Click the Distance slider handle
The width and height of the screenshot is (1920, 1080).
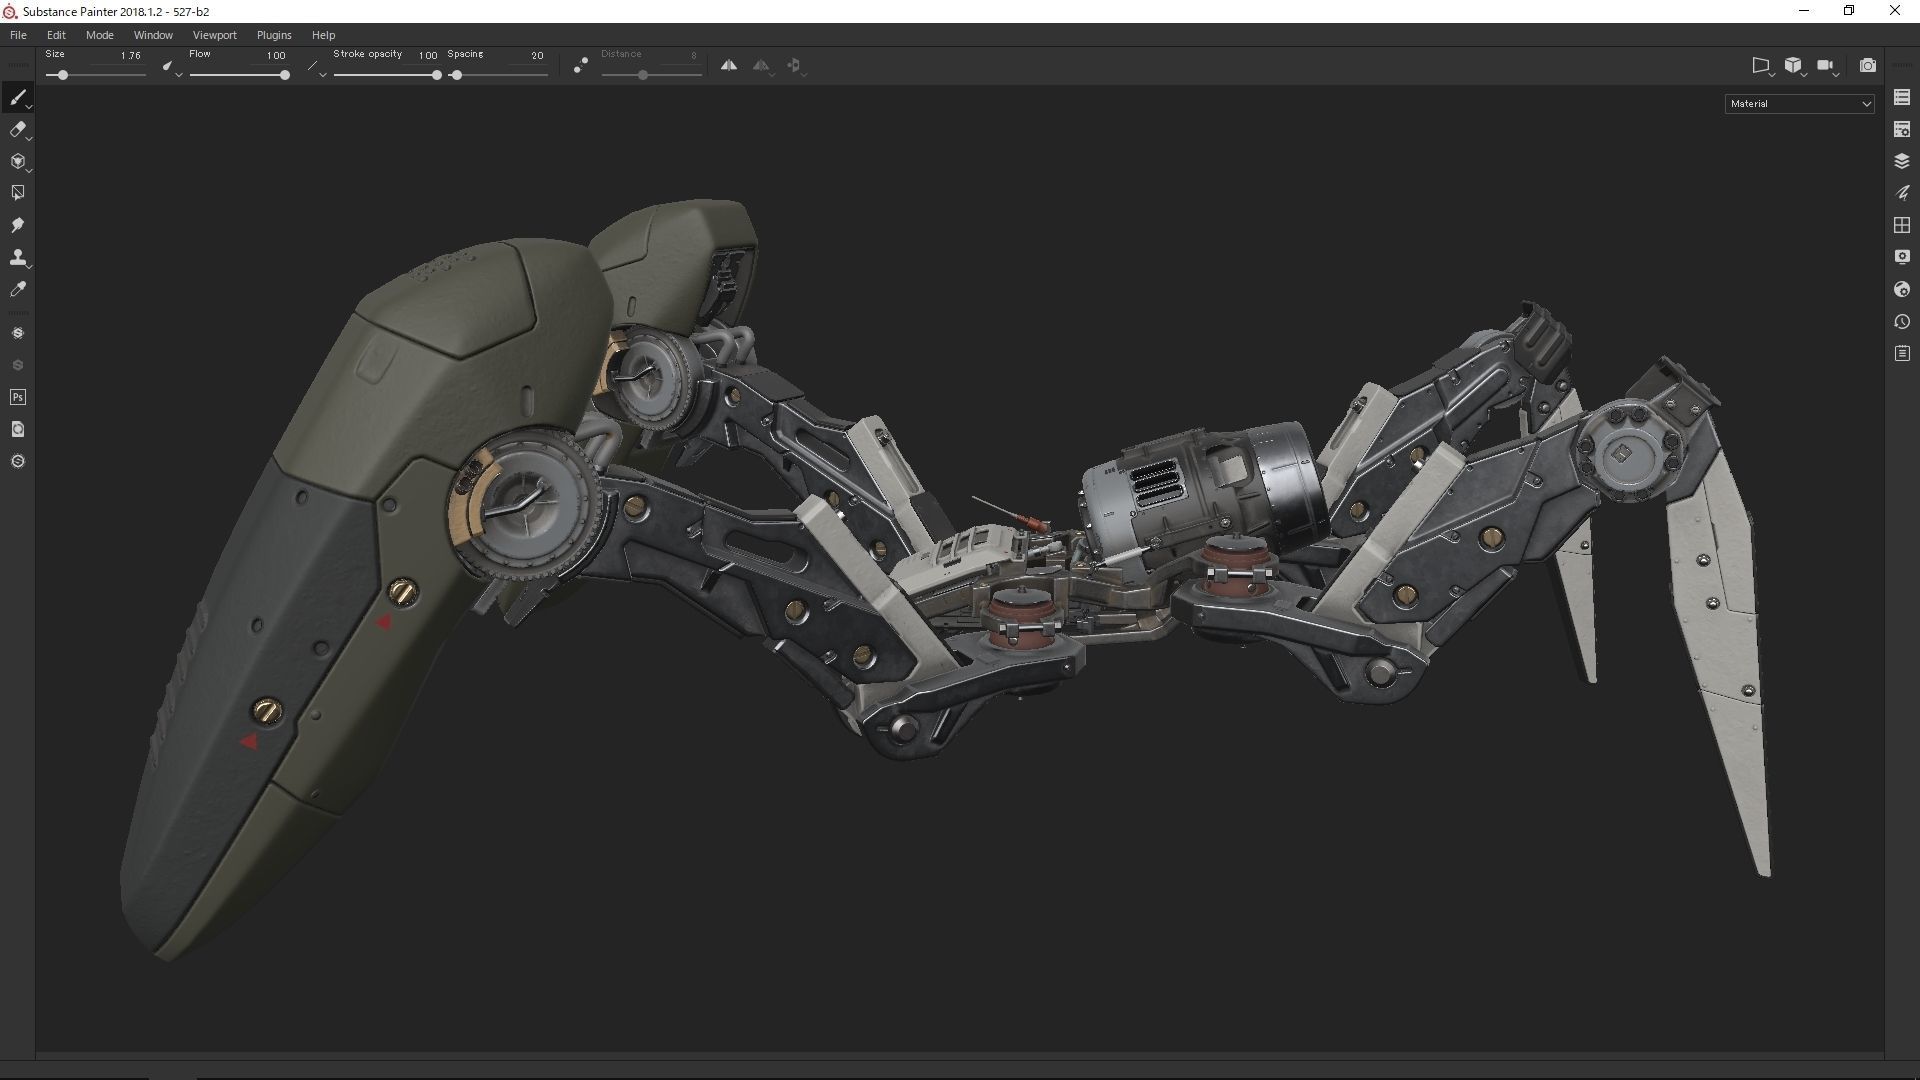click(643, 75)
